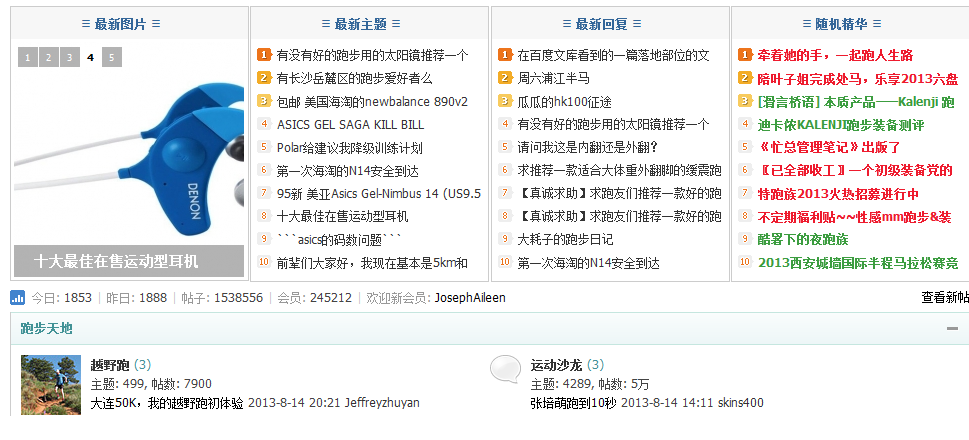Show slide 1 in the latest images slider
The height and width of the screenshot is (440, 969).
click(x=28, y=57)
